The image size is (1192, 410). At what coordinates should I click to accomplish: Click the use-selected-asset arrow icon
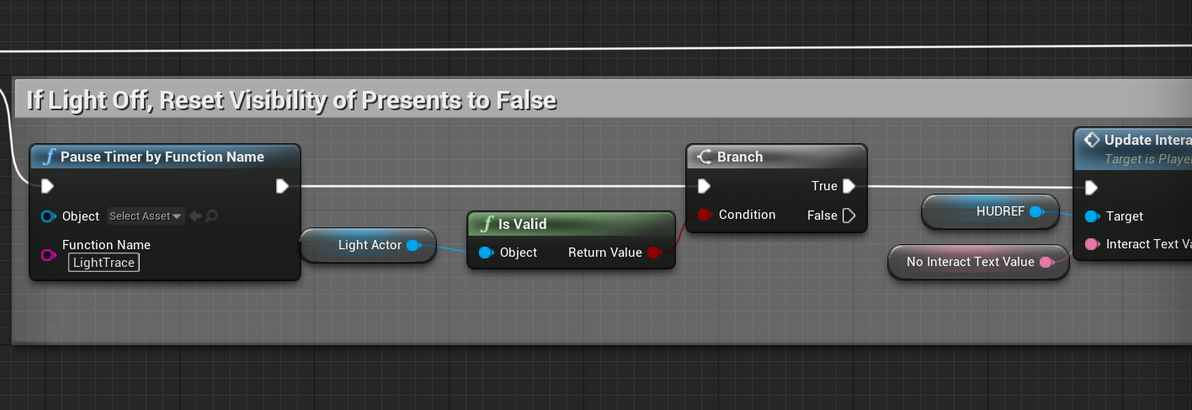coord(196,216)
